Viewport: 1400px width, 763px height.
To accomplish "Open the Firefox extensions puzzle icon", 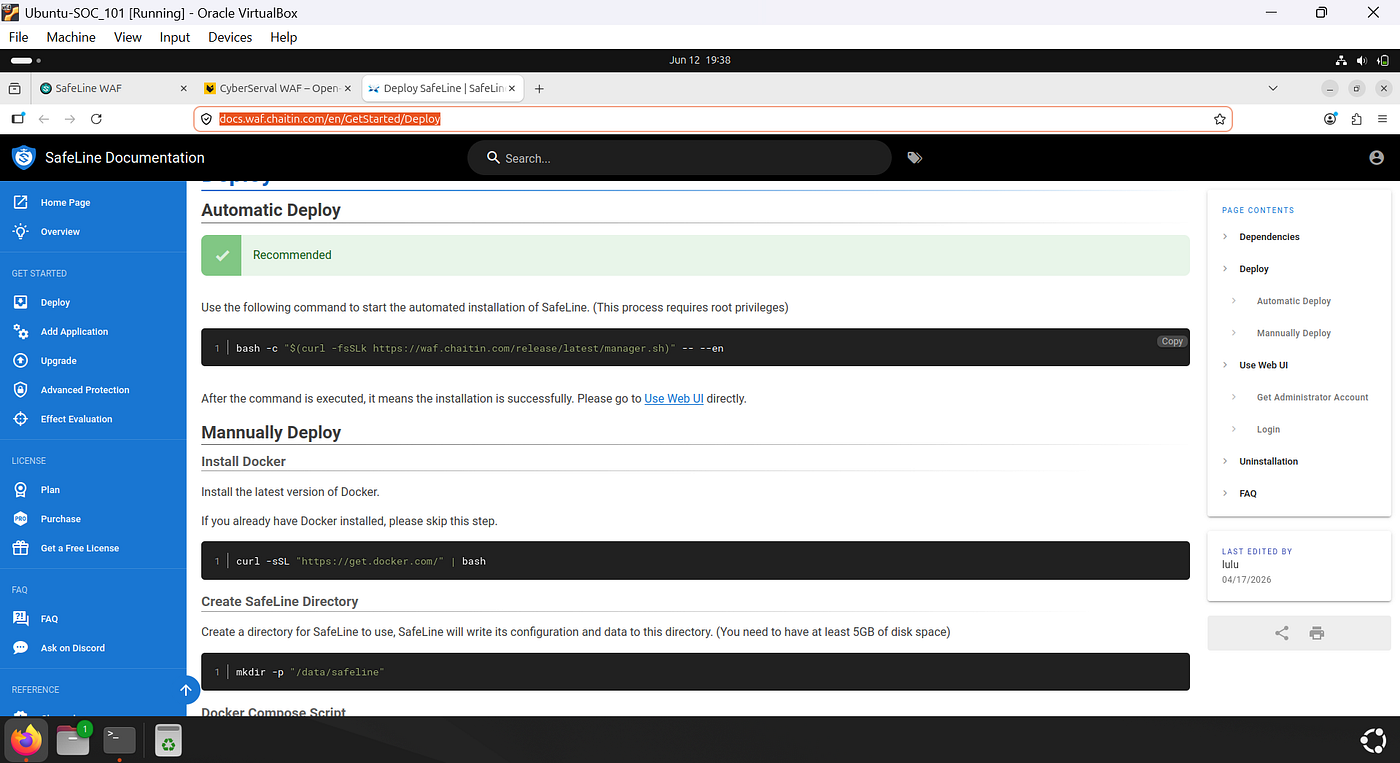I will [x=1356, y=119].
